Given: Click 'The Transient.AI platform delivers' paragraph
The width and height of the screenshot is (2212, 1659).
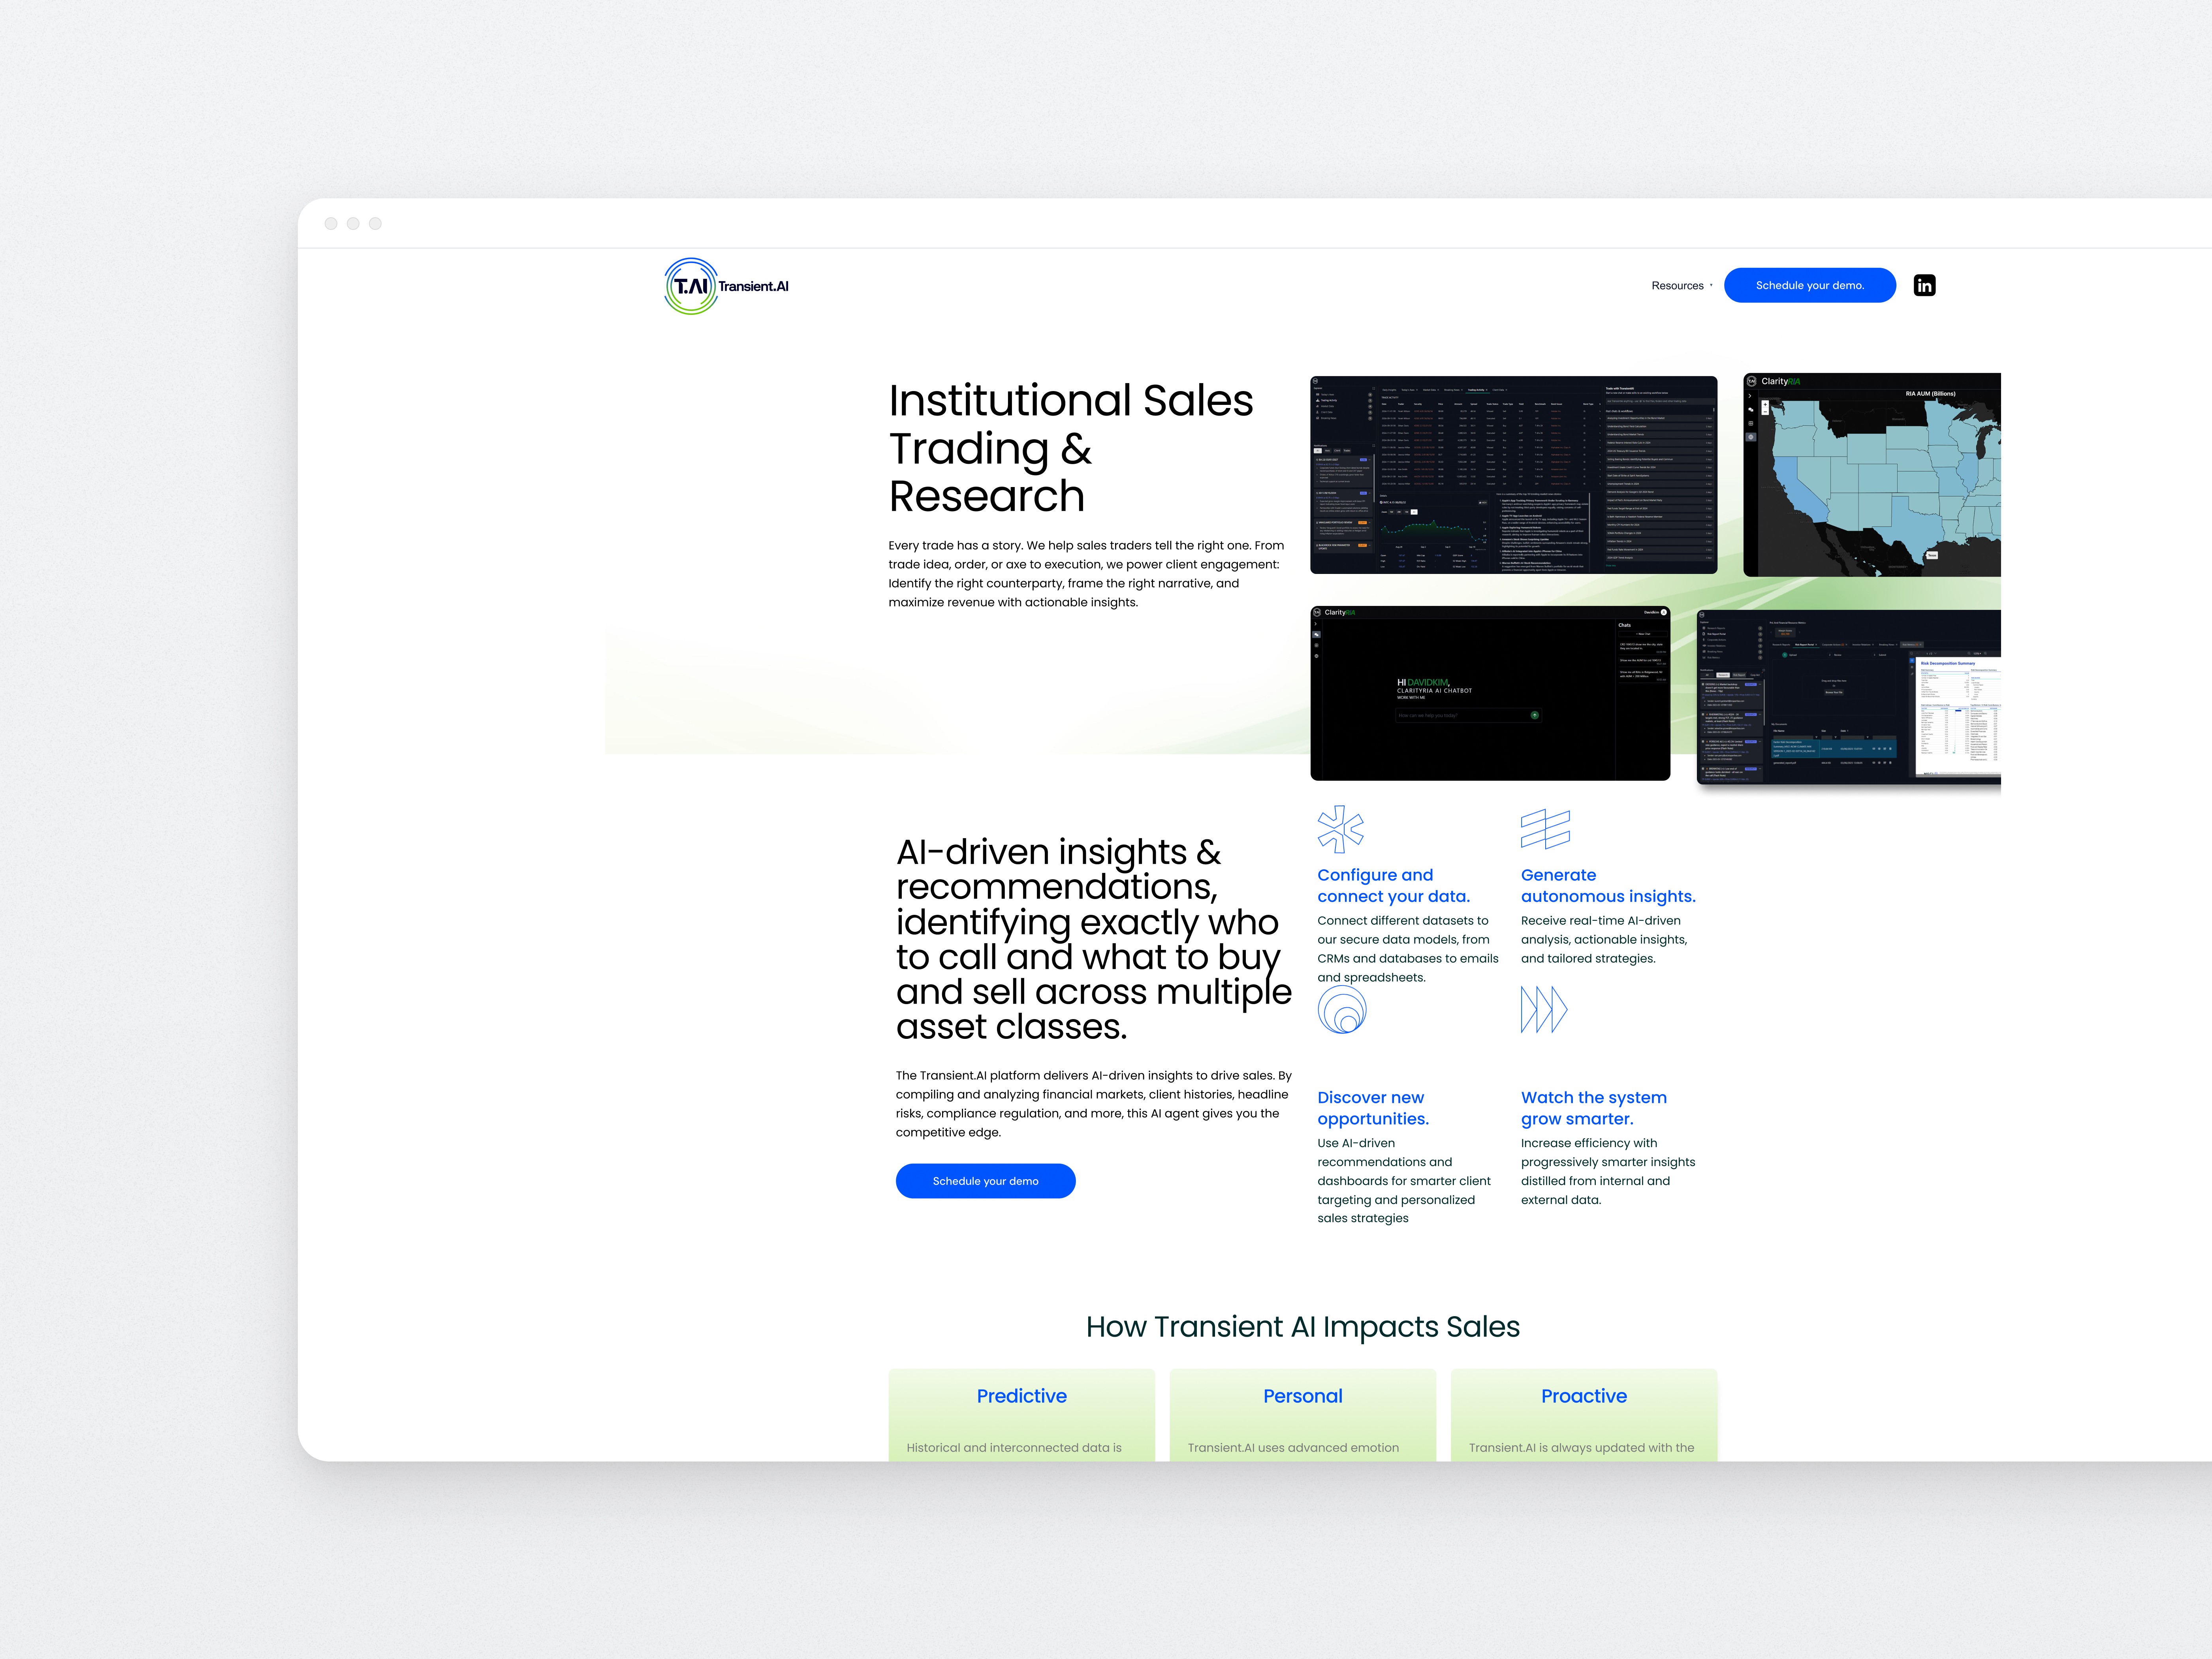Looking at the screenshot, I should pyautogui.click(x=1094, y=1104).
